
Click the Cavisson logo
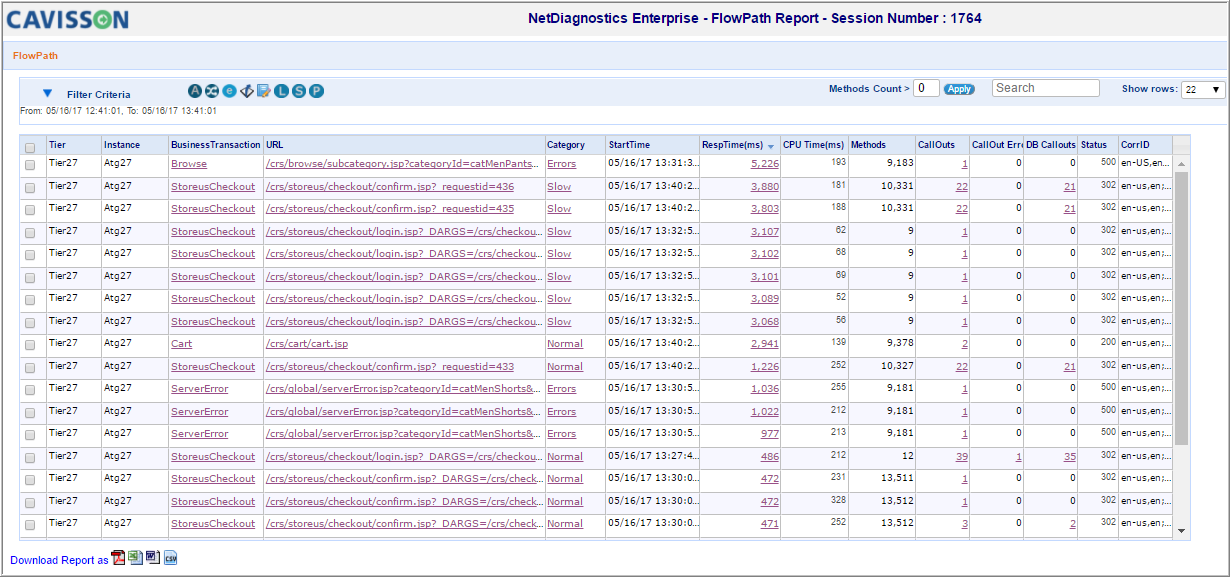pyautogui.click(x=68, y=19)
